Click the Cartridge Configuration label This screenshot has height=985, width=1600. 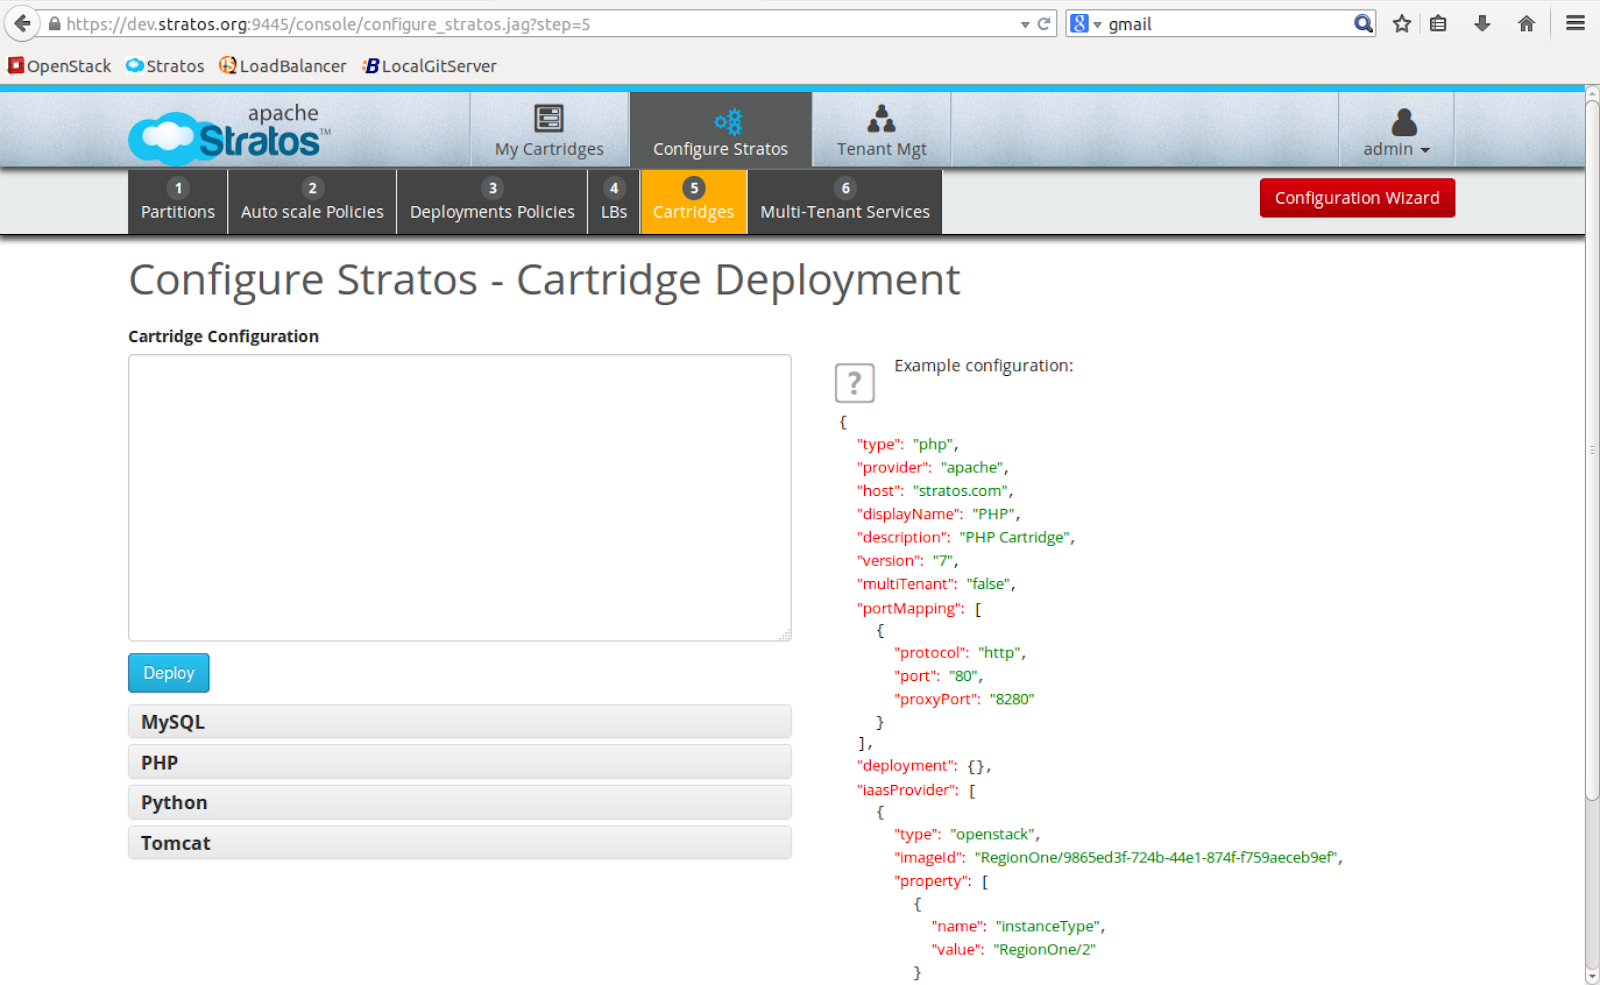(223, 336)
